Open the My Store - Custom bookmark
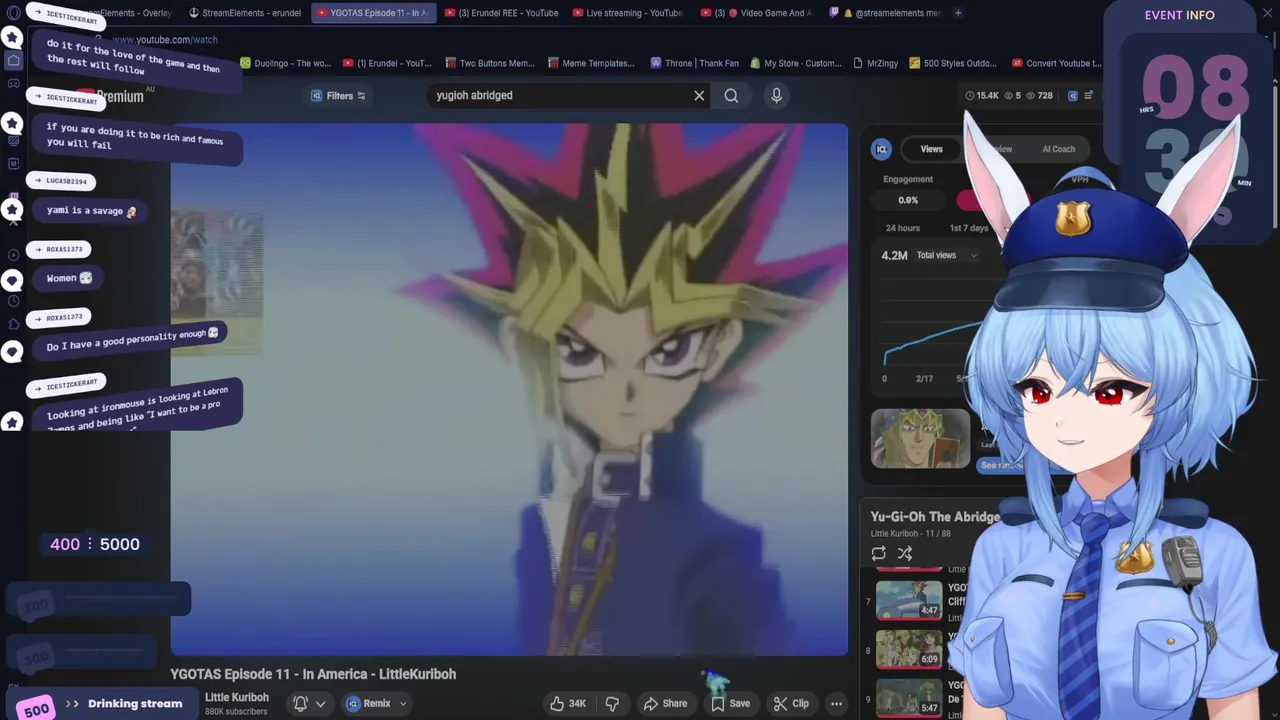Screen dimensions: 1280x720 click(794, 63)
